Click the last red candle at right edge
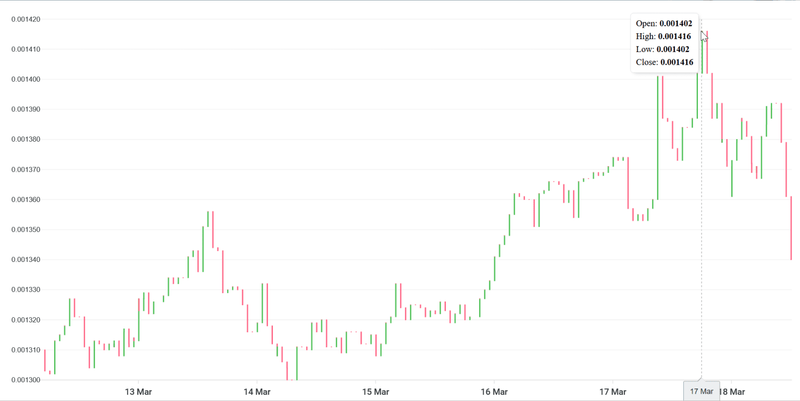This screenshot has width=800, height=401. [791, 228]
